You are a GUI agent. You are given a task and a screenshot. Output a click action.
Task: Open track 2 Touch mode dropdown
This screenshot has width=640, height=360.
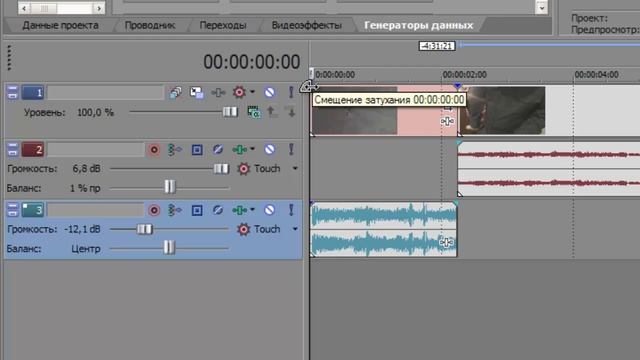point(295,168)
